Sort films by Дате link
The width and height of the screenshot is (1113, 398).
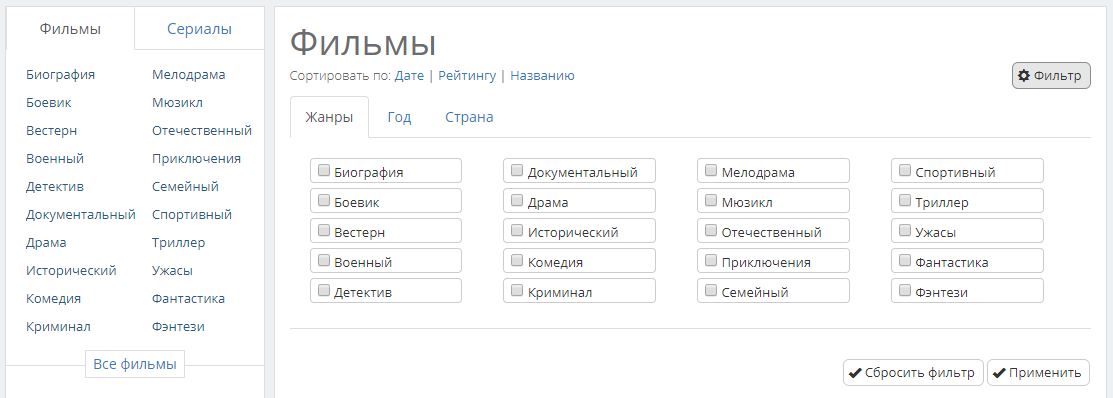click(410, 76)
